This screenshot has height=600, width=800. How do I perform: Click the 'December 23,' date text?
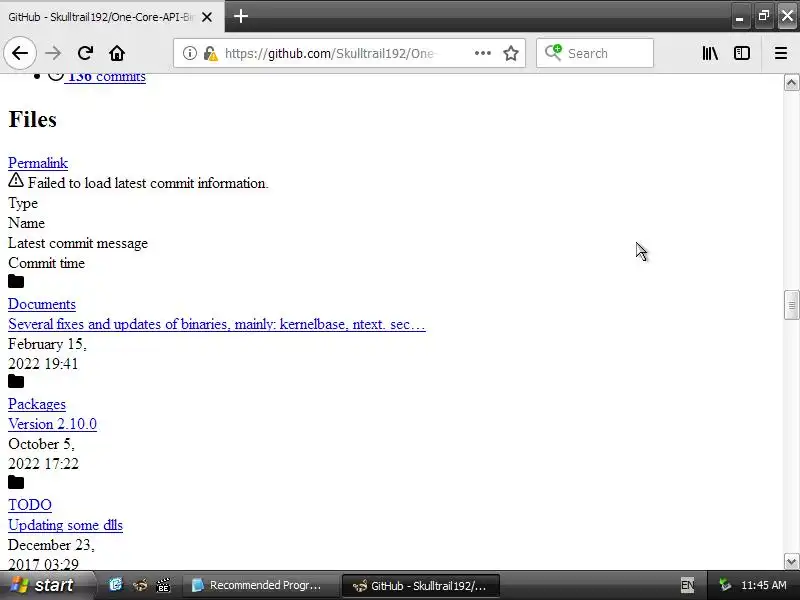(x=52, y=545)
